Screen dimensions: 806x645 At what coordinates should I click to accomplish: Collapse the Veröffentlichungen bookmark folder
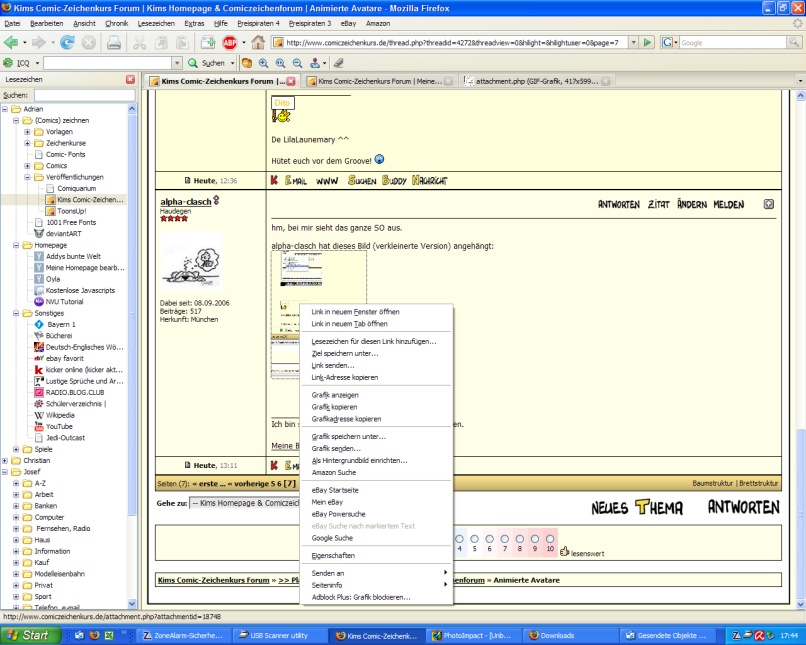point(27,176)
